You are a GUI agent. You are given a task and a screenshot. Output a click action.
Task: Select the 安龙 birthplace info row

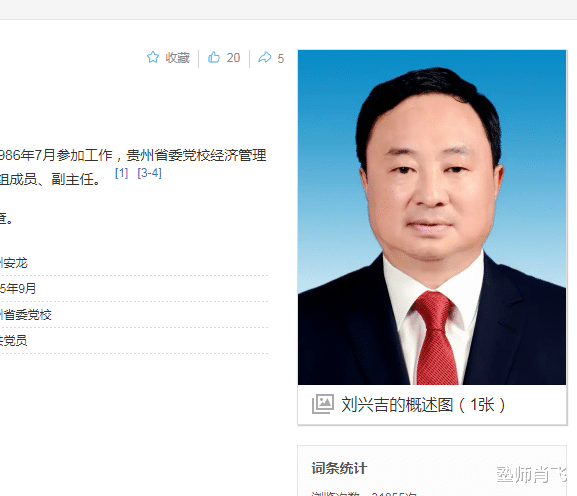pos(134,263)
